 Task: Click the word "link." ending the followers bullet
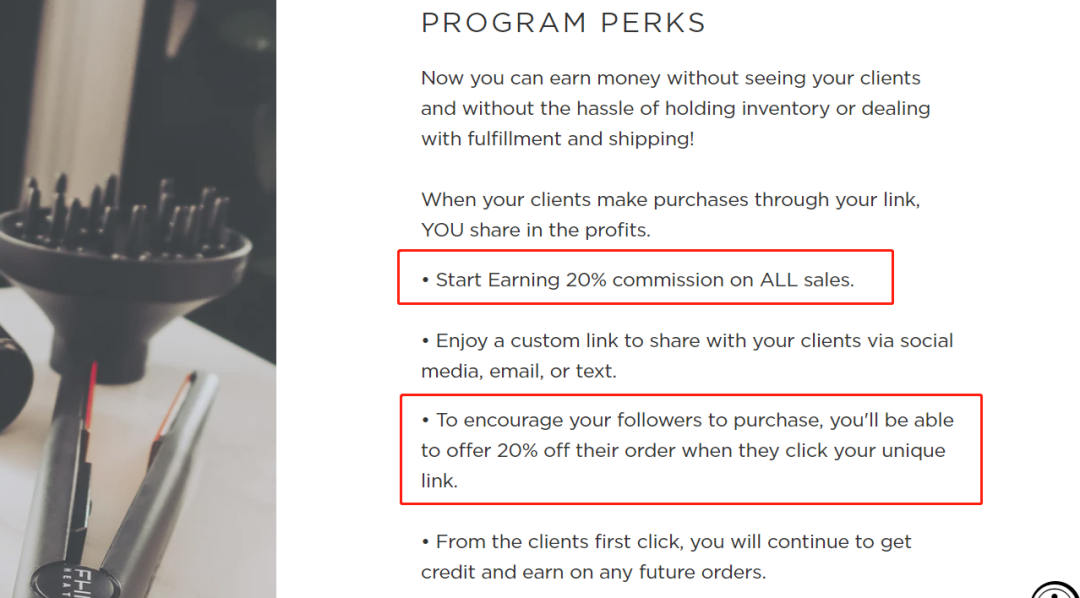click(x=439, y=481)
